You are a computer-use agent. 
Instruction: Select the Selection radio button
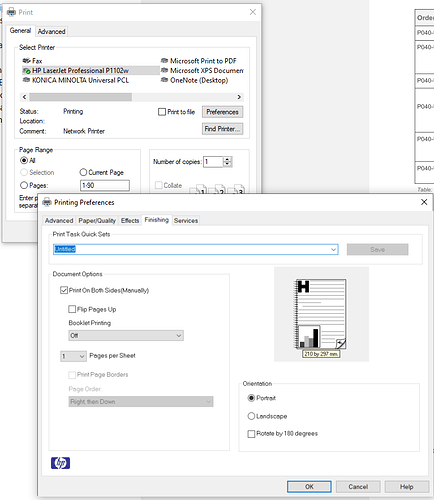pos(24,172)
